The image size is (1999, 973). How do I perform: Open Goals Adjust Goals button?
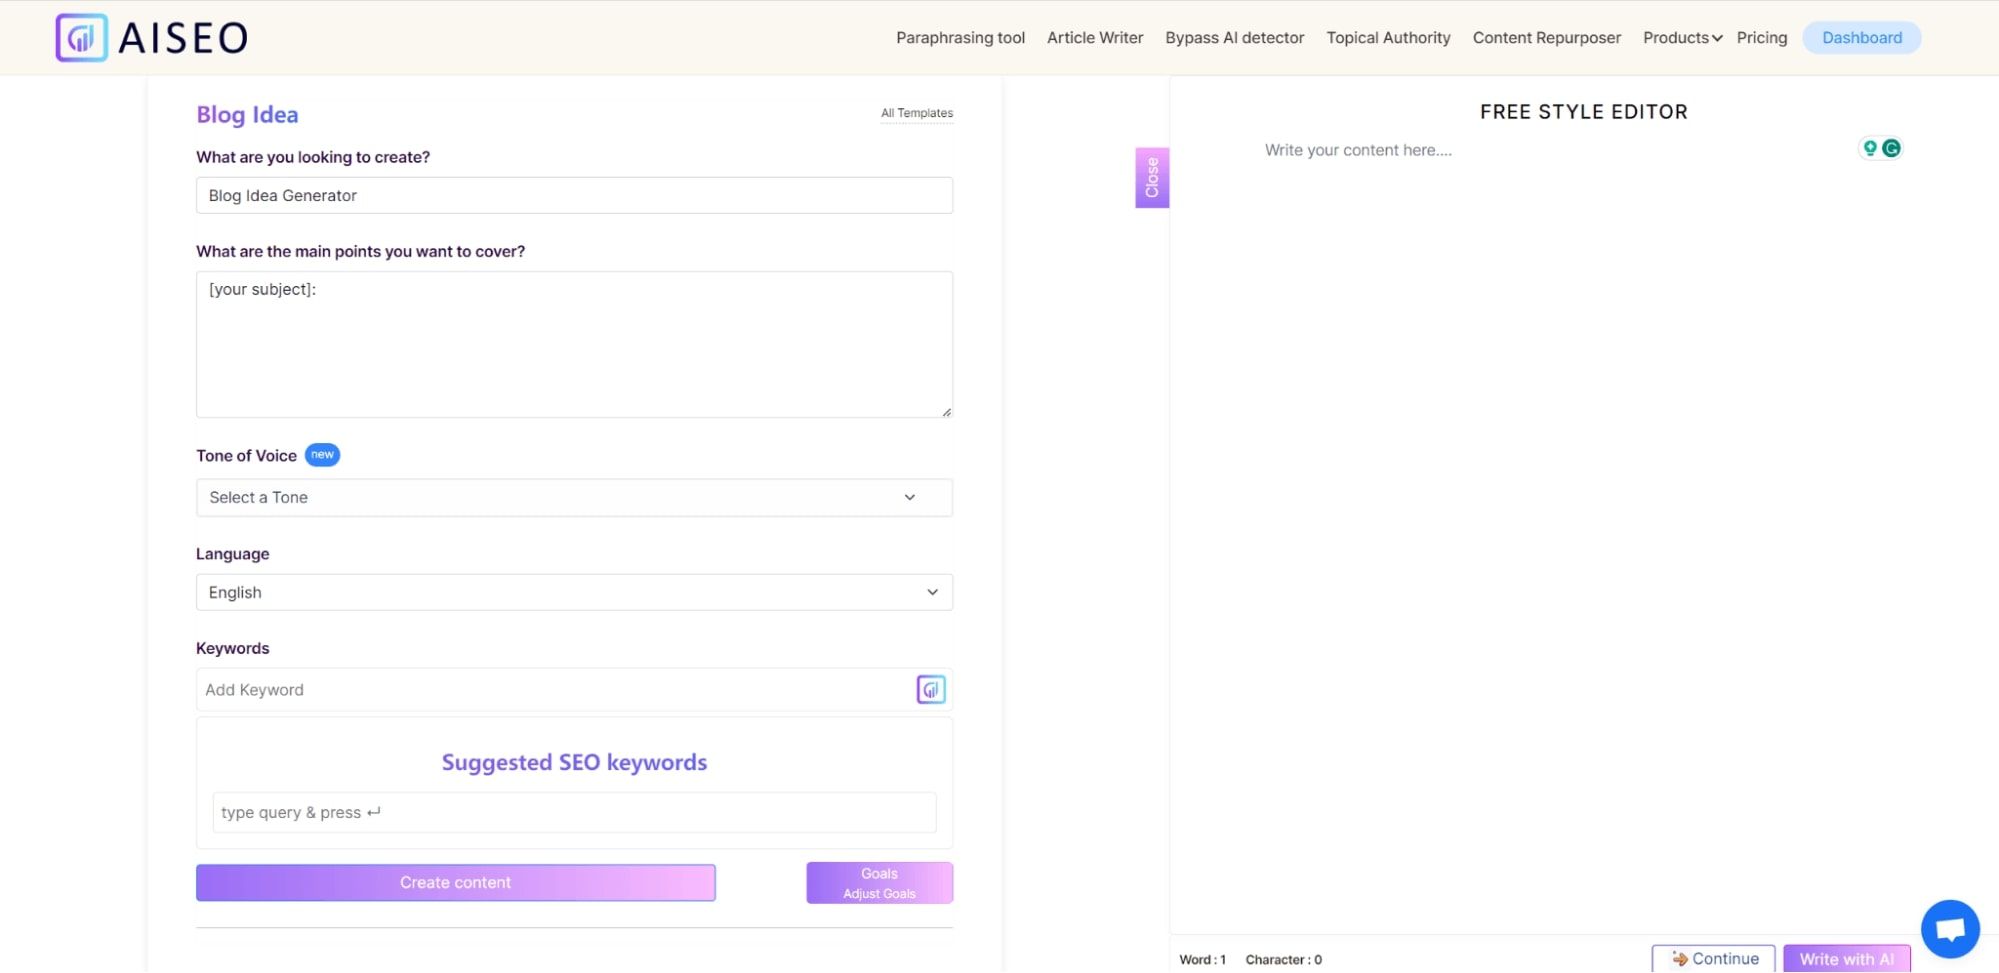point(879,883)
